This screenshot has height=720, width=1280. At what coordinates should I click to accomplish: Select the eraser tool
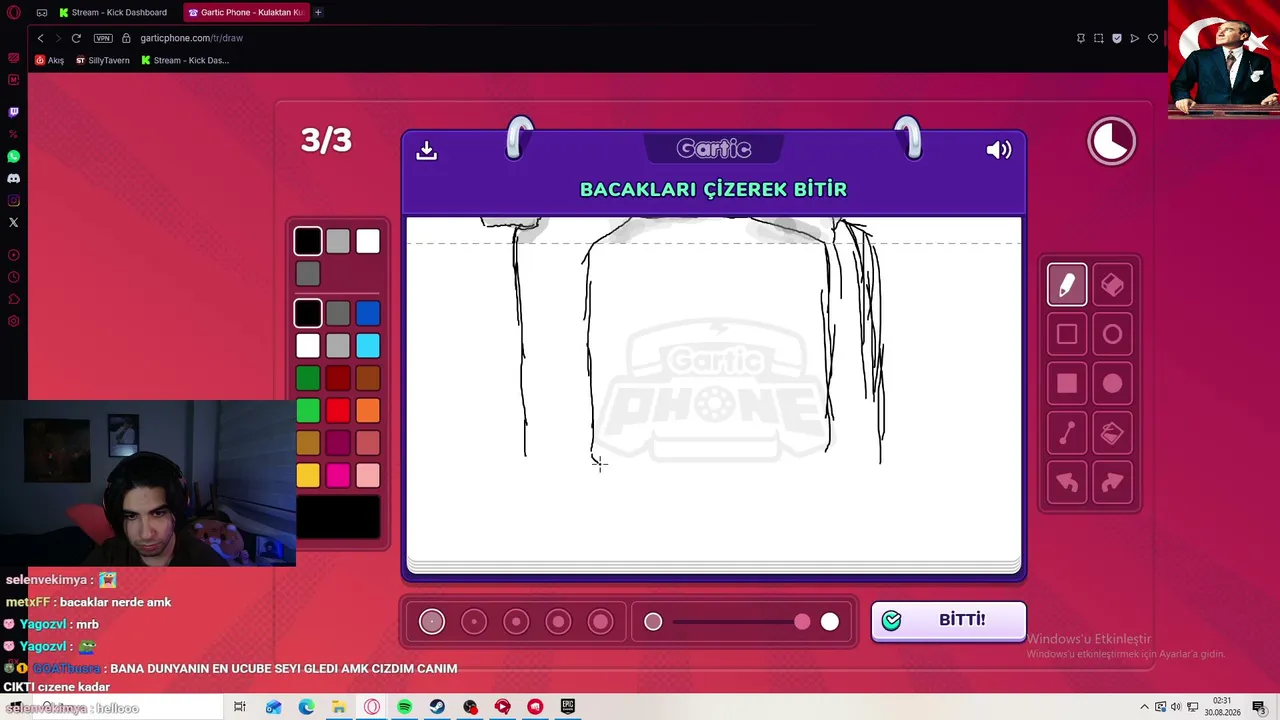point(1112,285)
